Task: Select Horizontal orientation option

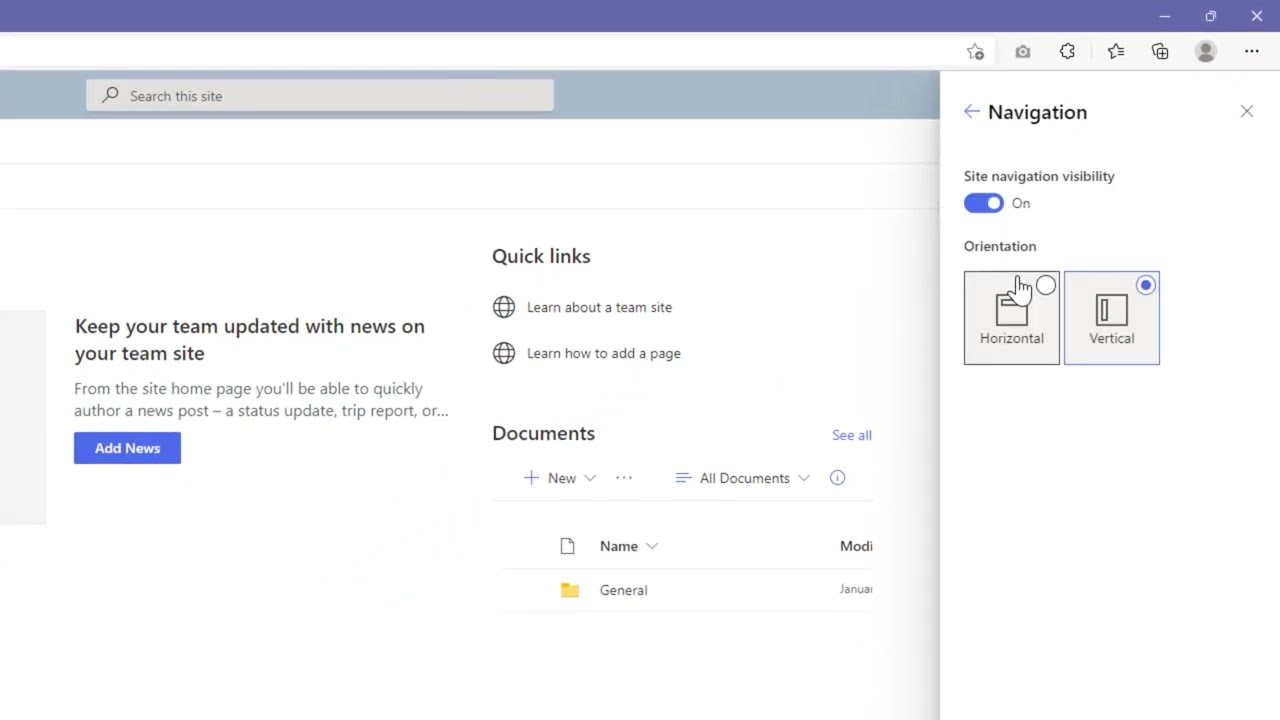Action: pyautogui.click(x=1012, y=318)
